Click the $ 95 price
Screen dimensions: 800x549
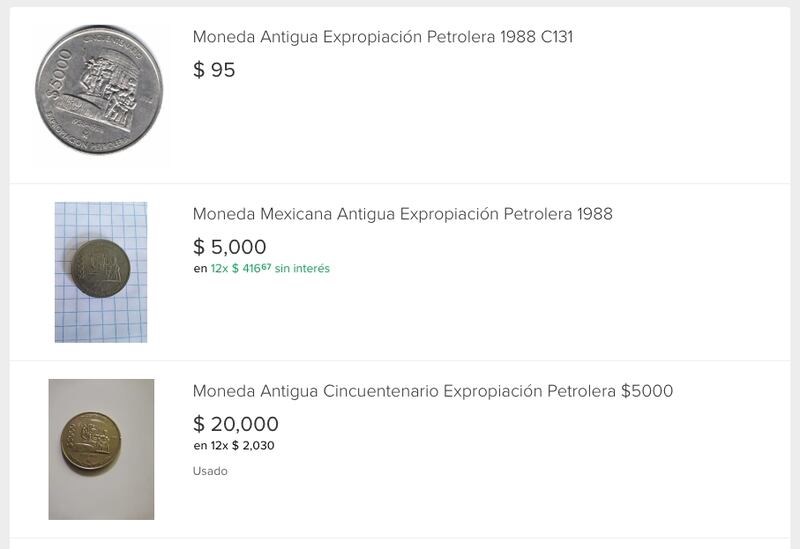[214, 70]
